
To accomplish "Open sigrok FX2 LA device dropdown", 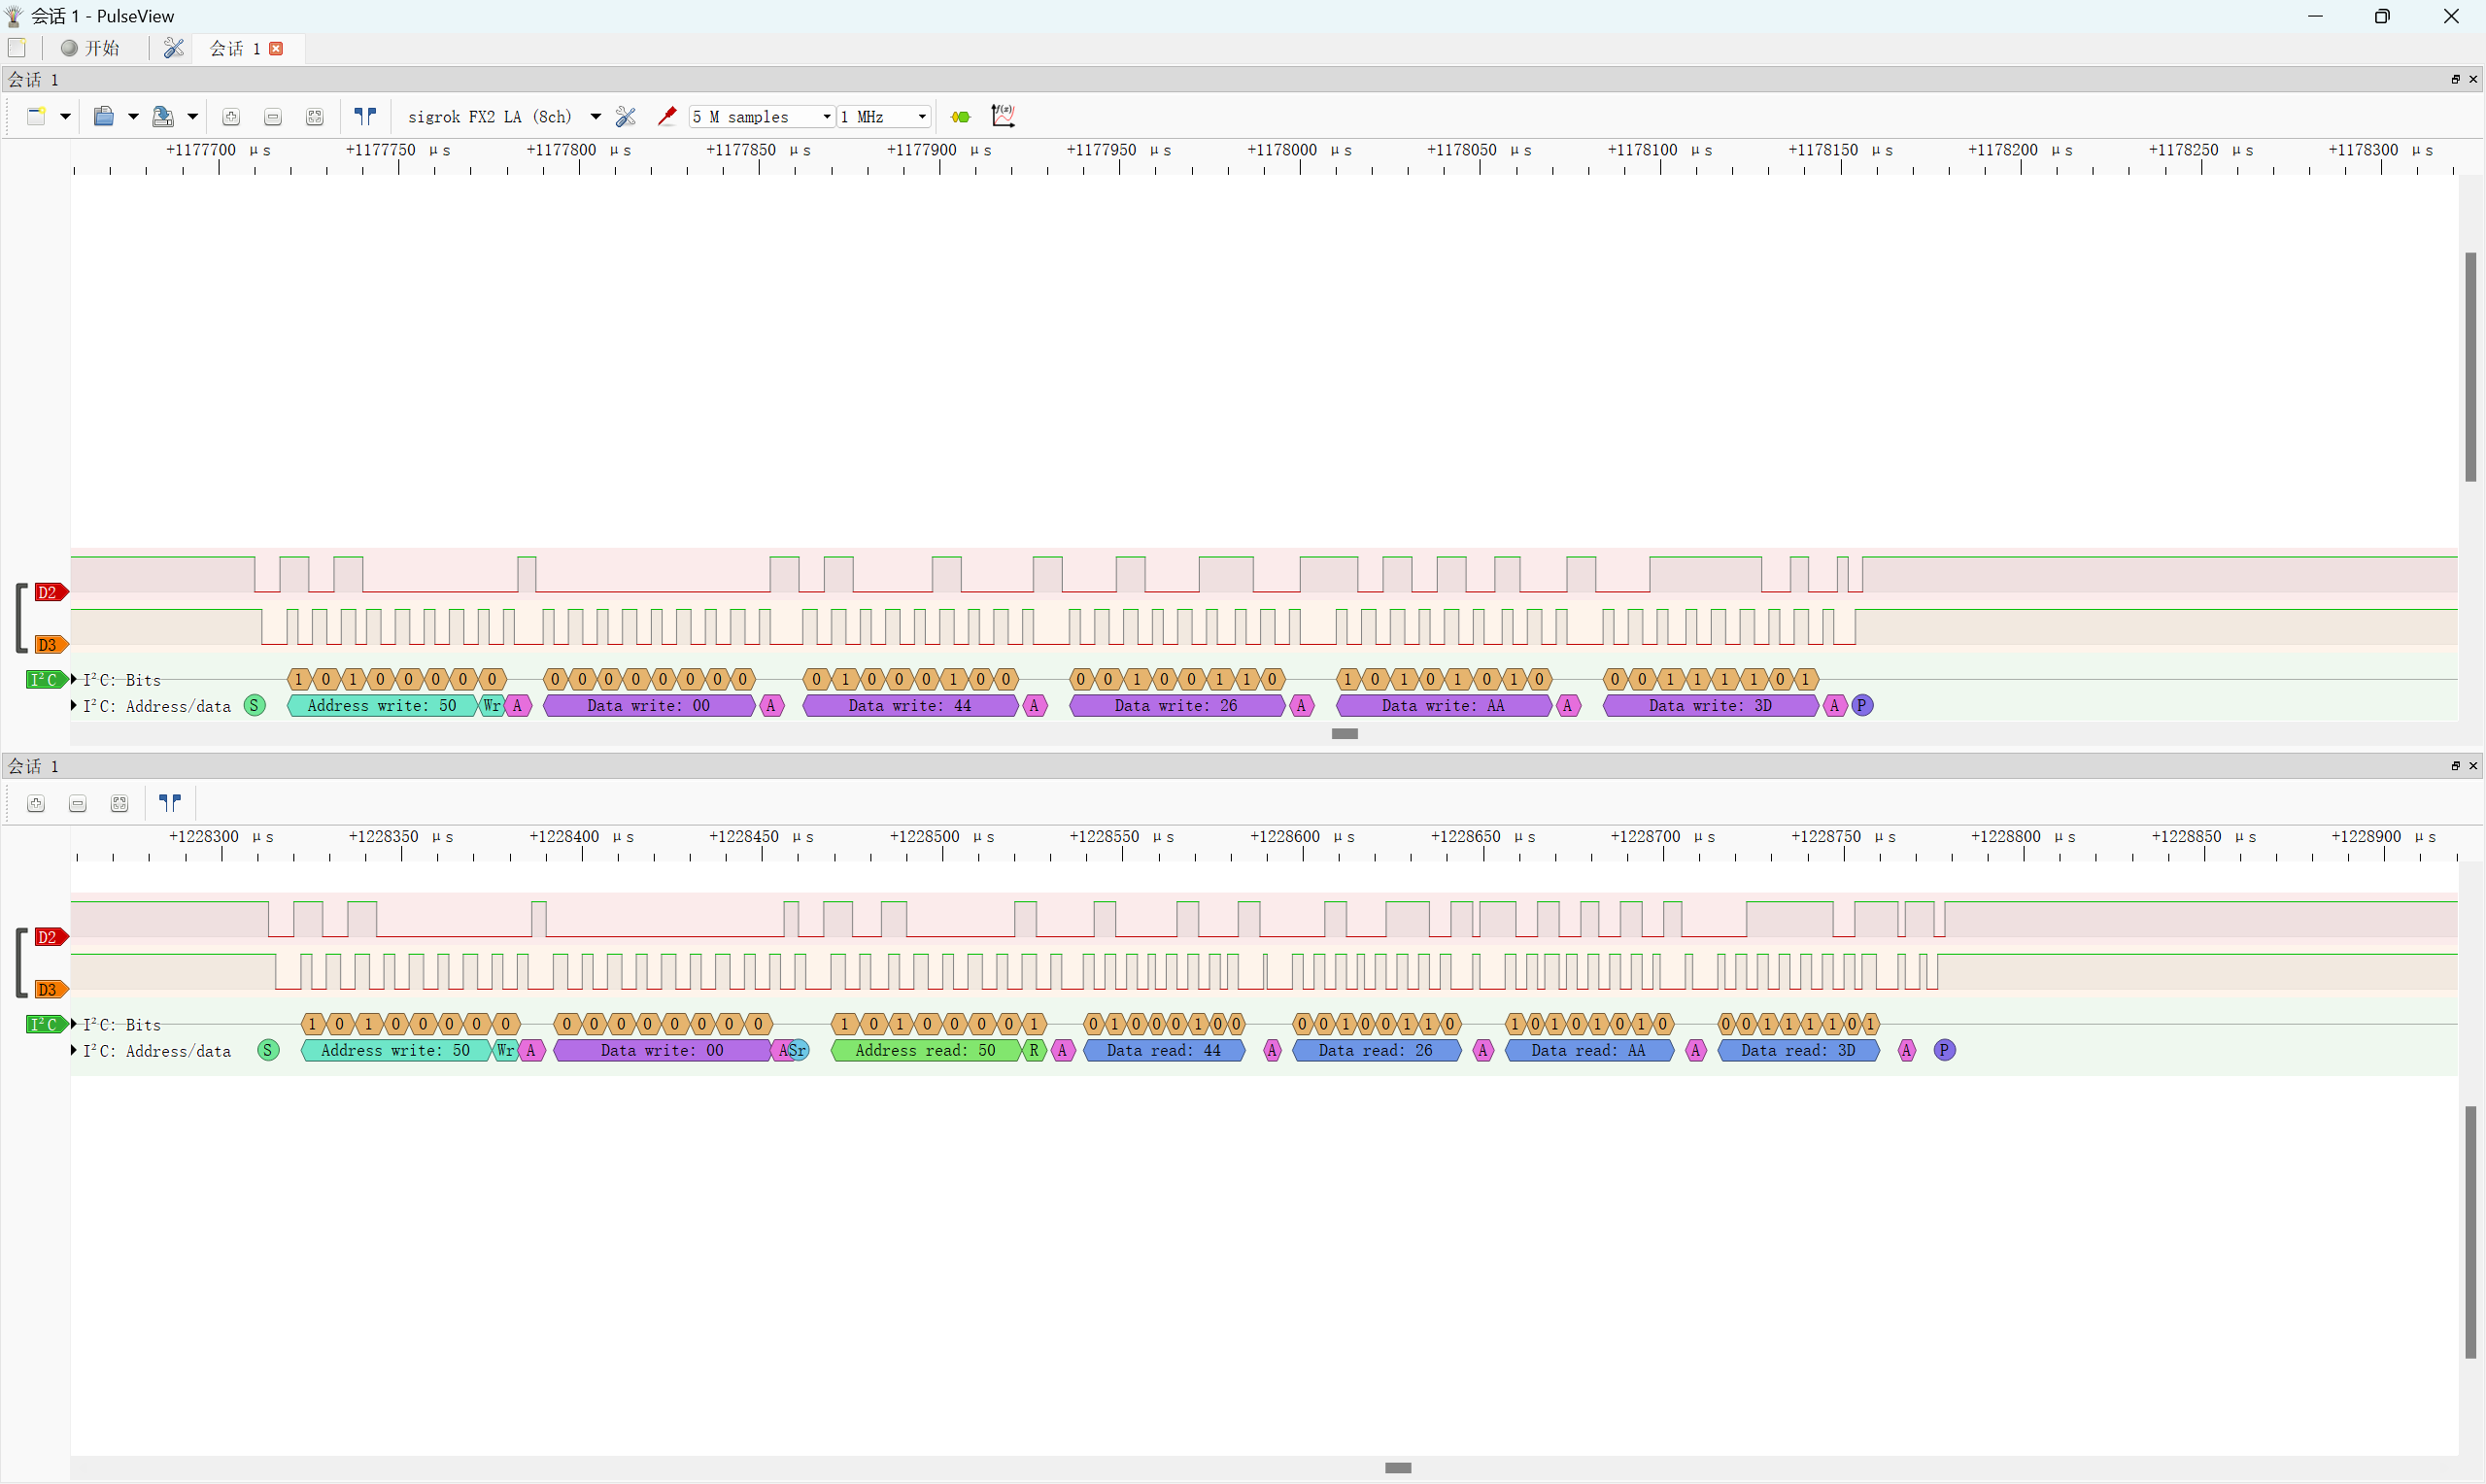I will coord(595,117).
